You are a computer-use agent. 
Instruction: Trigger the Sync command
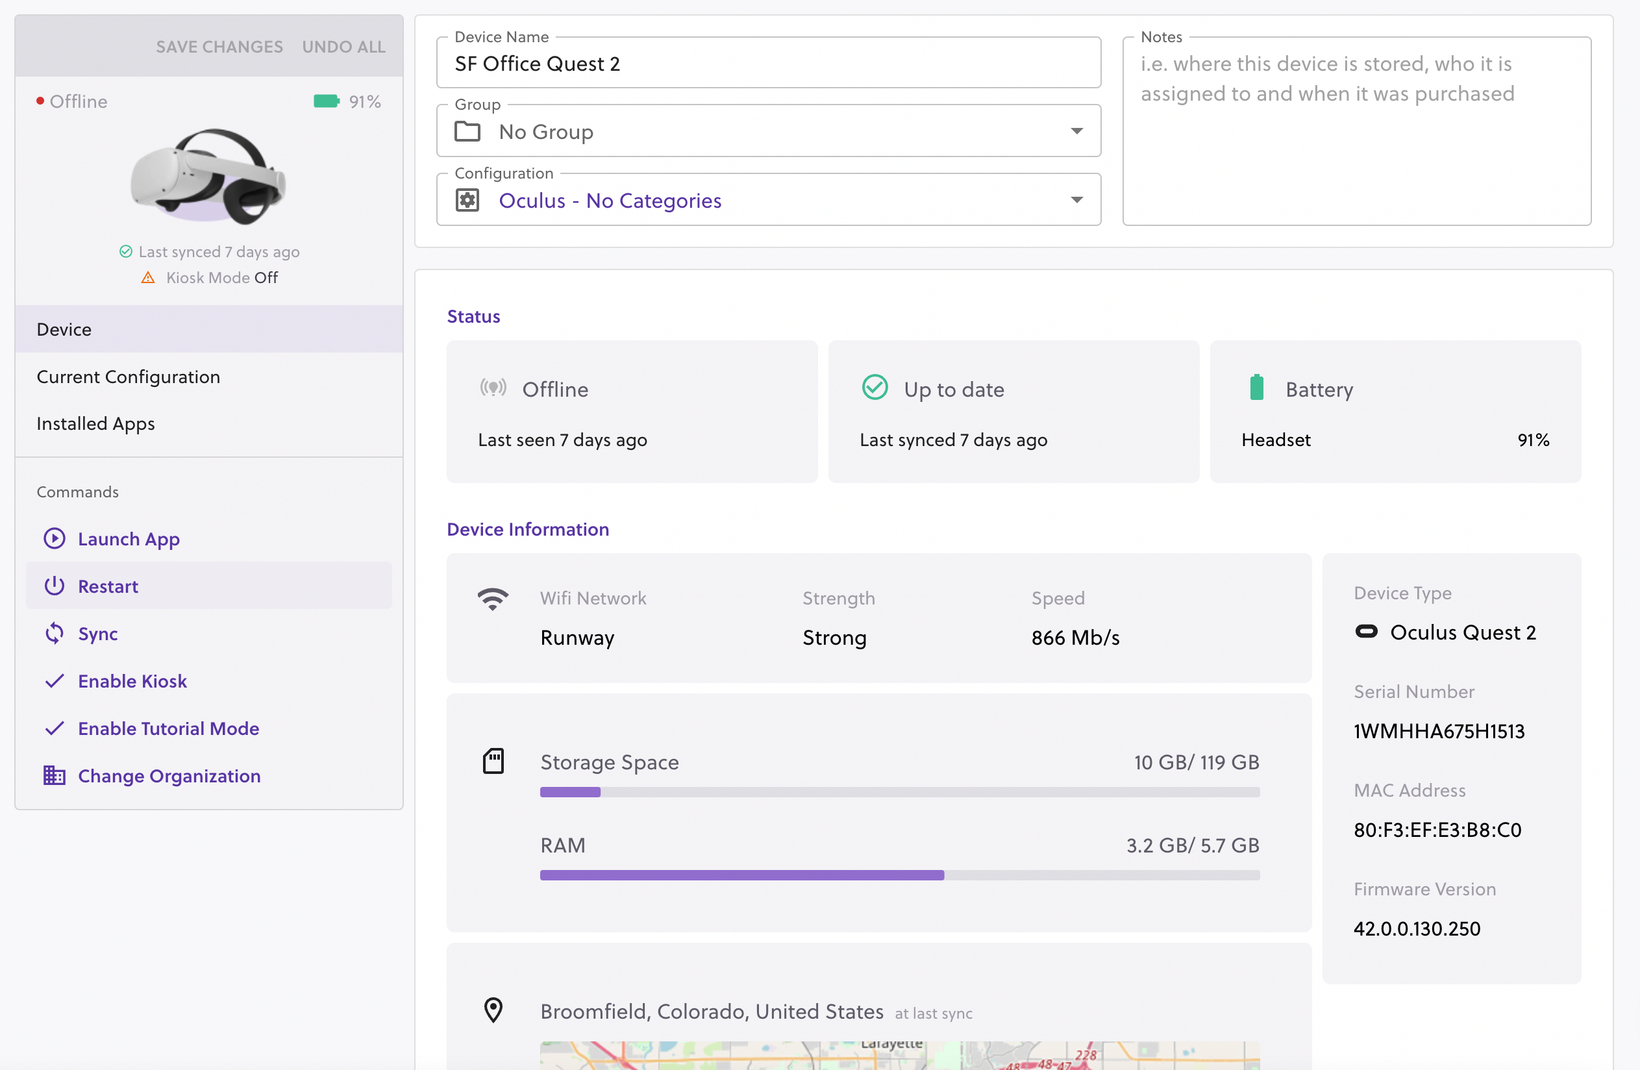tap(209, 633)
